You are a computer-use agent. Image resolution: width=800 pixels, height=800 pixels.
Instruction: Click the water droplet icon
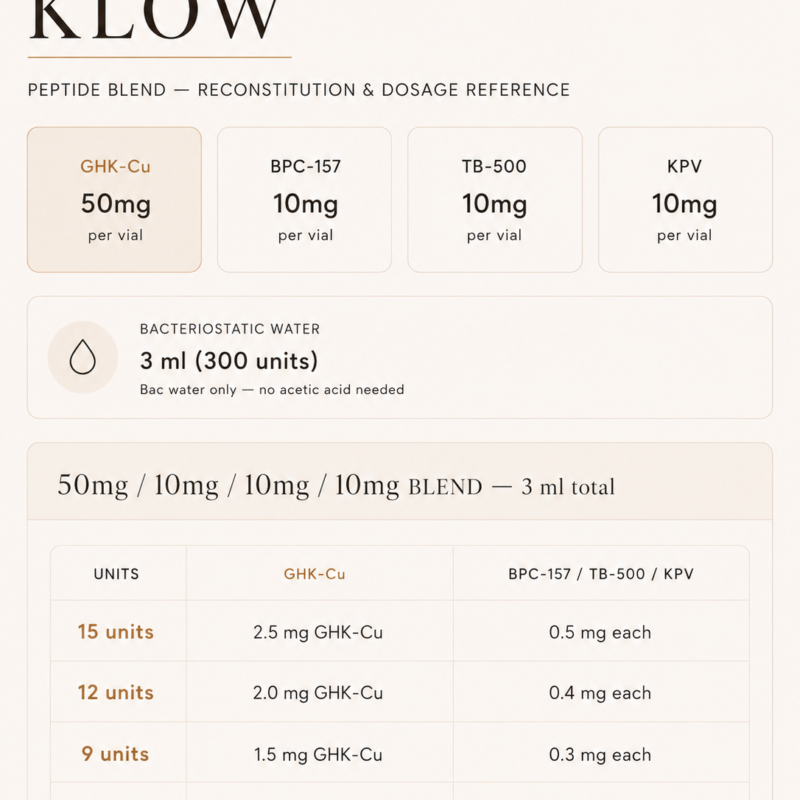coord(83,357)
